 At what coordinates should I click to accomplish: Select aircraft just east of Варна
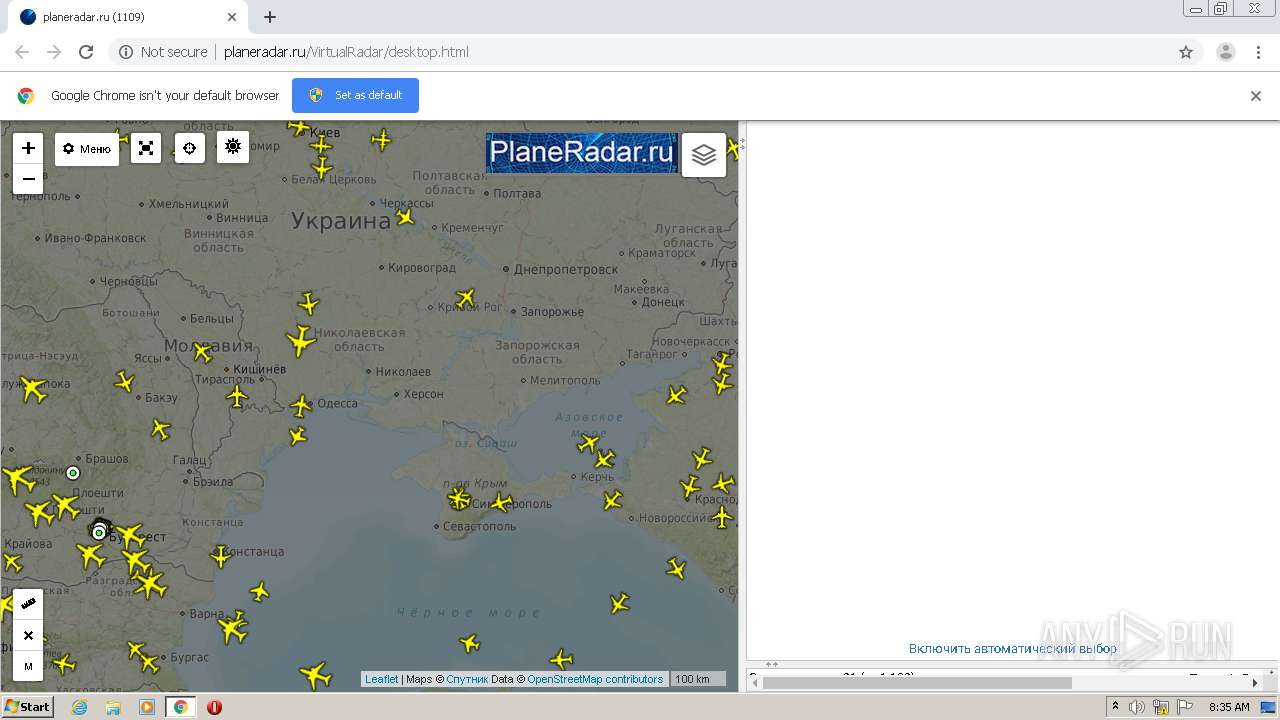point(232,628)
